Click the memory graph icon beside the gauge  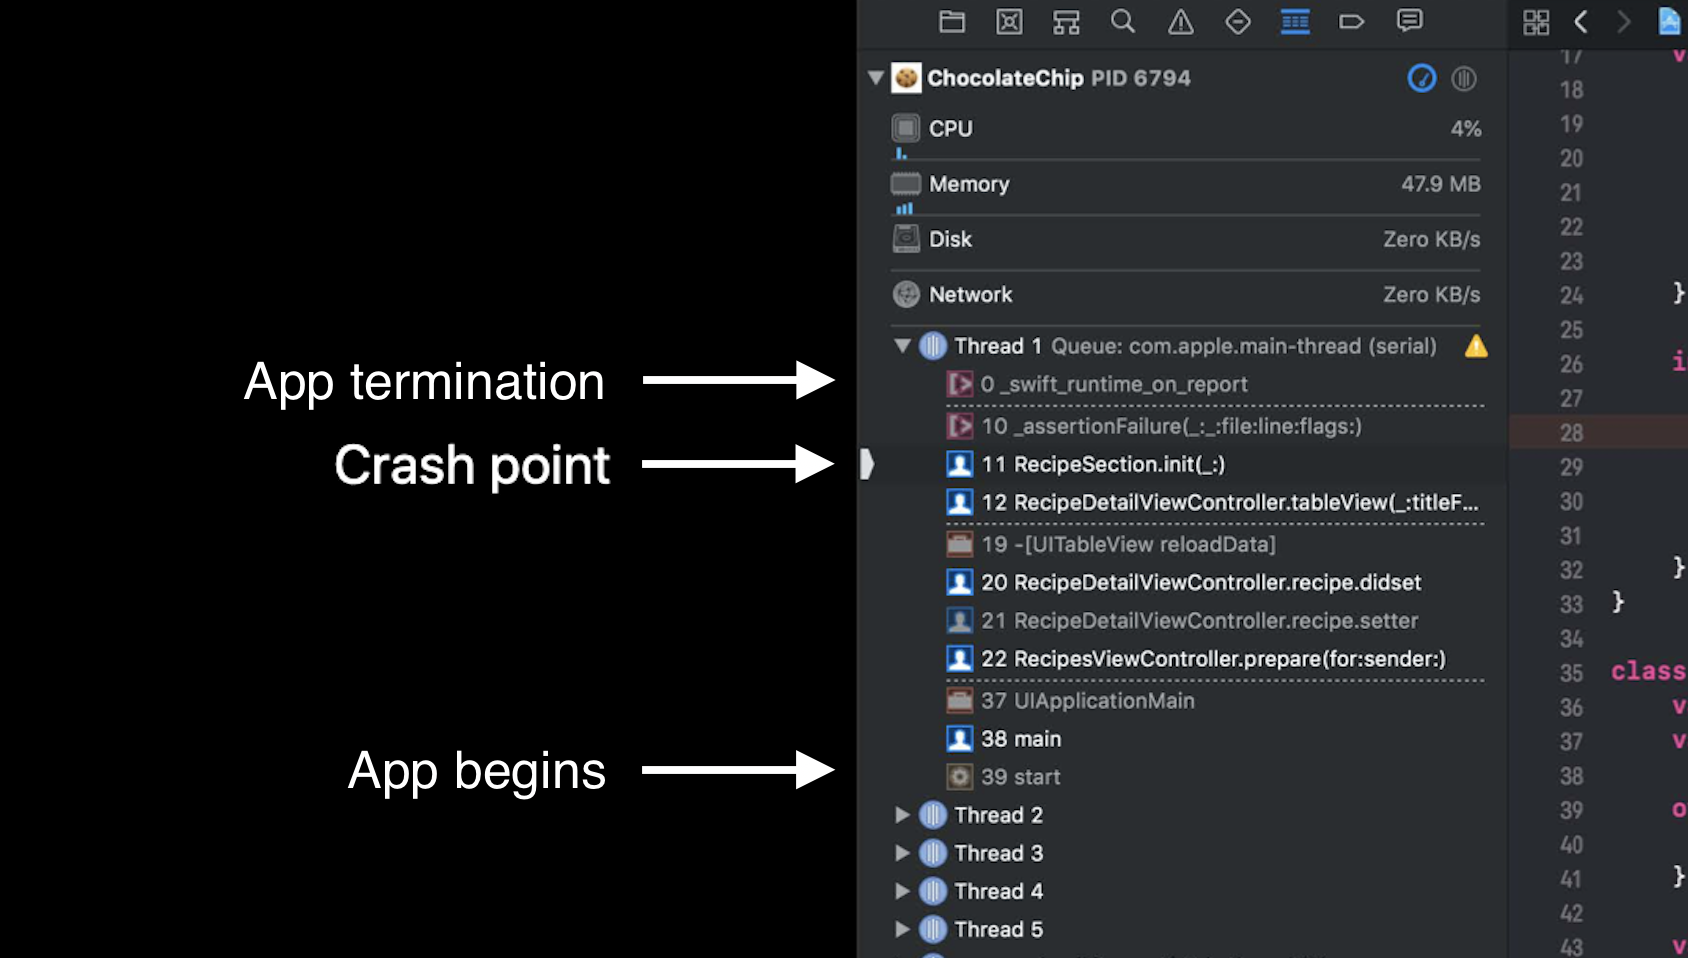click(1463, 78)
